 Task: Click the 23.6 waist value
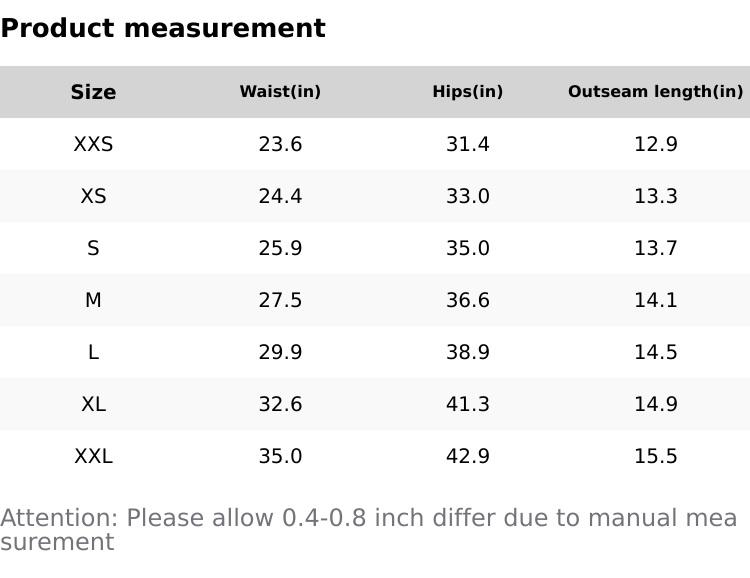280,144
